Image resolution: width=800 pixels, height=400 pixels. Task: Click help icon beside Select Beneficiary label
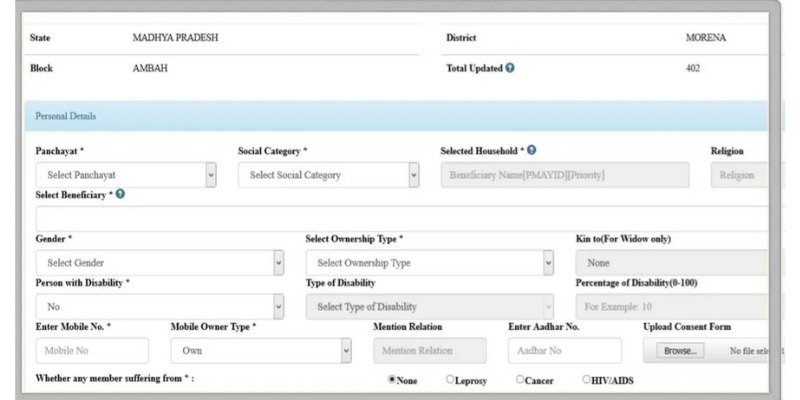pos(120,194)
